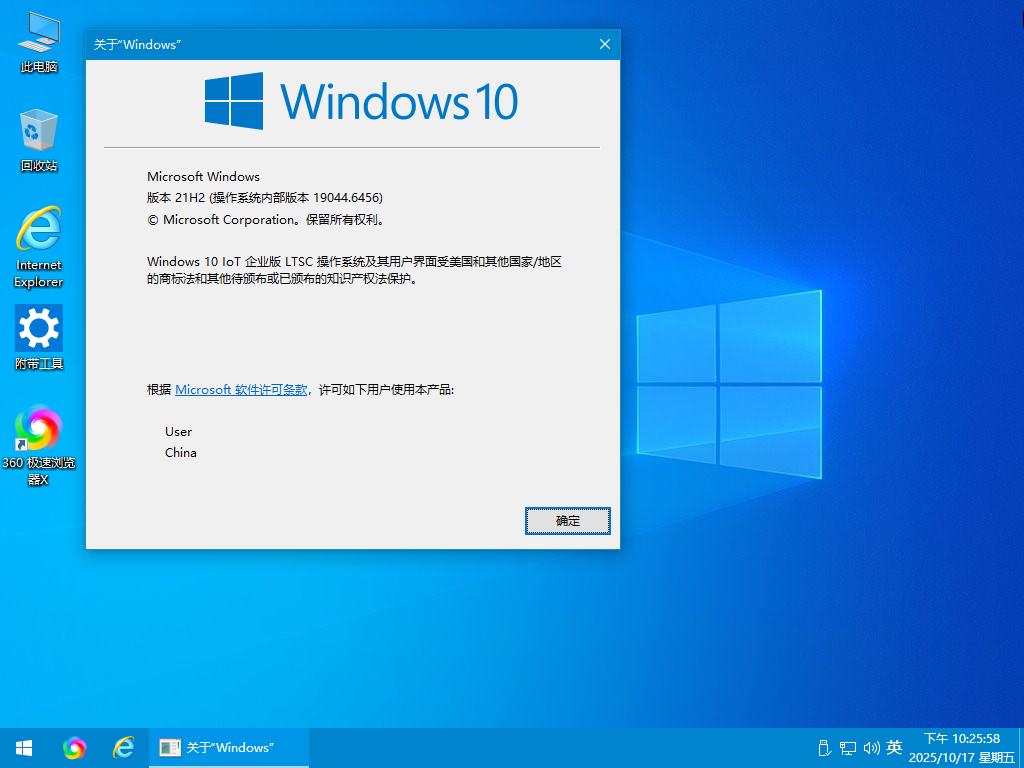This screenshot has height=768, width=1024.
Task: Launch Internet Explorer from the taskbar
Action: pyautogui.click(x=124, y=748)
